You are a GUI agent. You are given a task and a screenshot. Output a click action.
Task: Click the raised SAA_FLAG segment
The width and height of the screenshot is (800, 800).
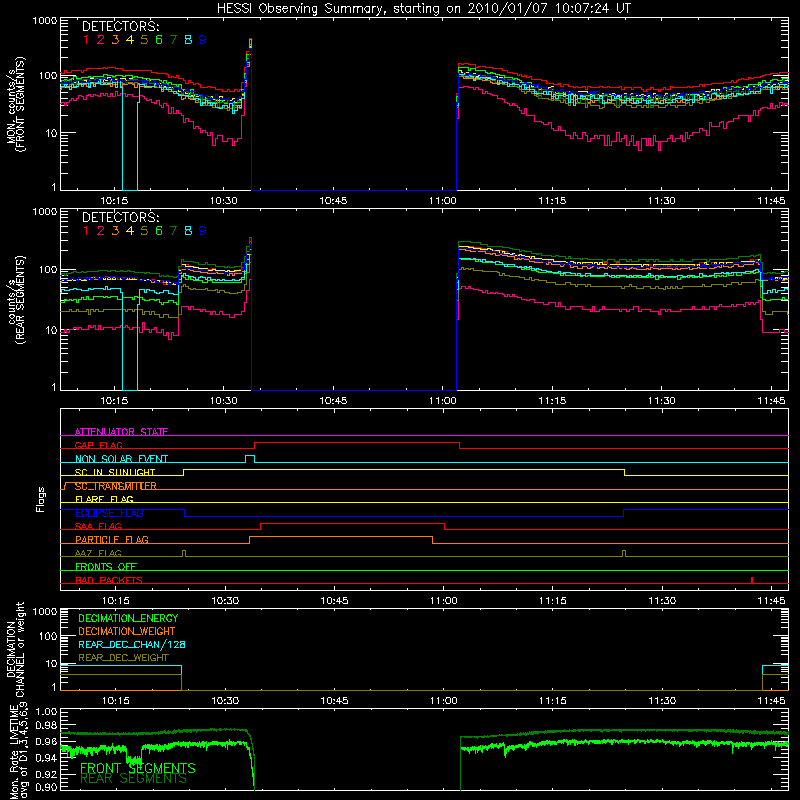[x=353, y=523]
